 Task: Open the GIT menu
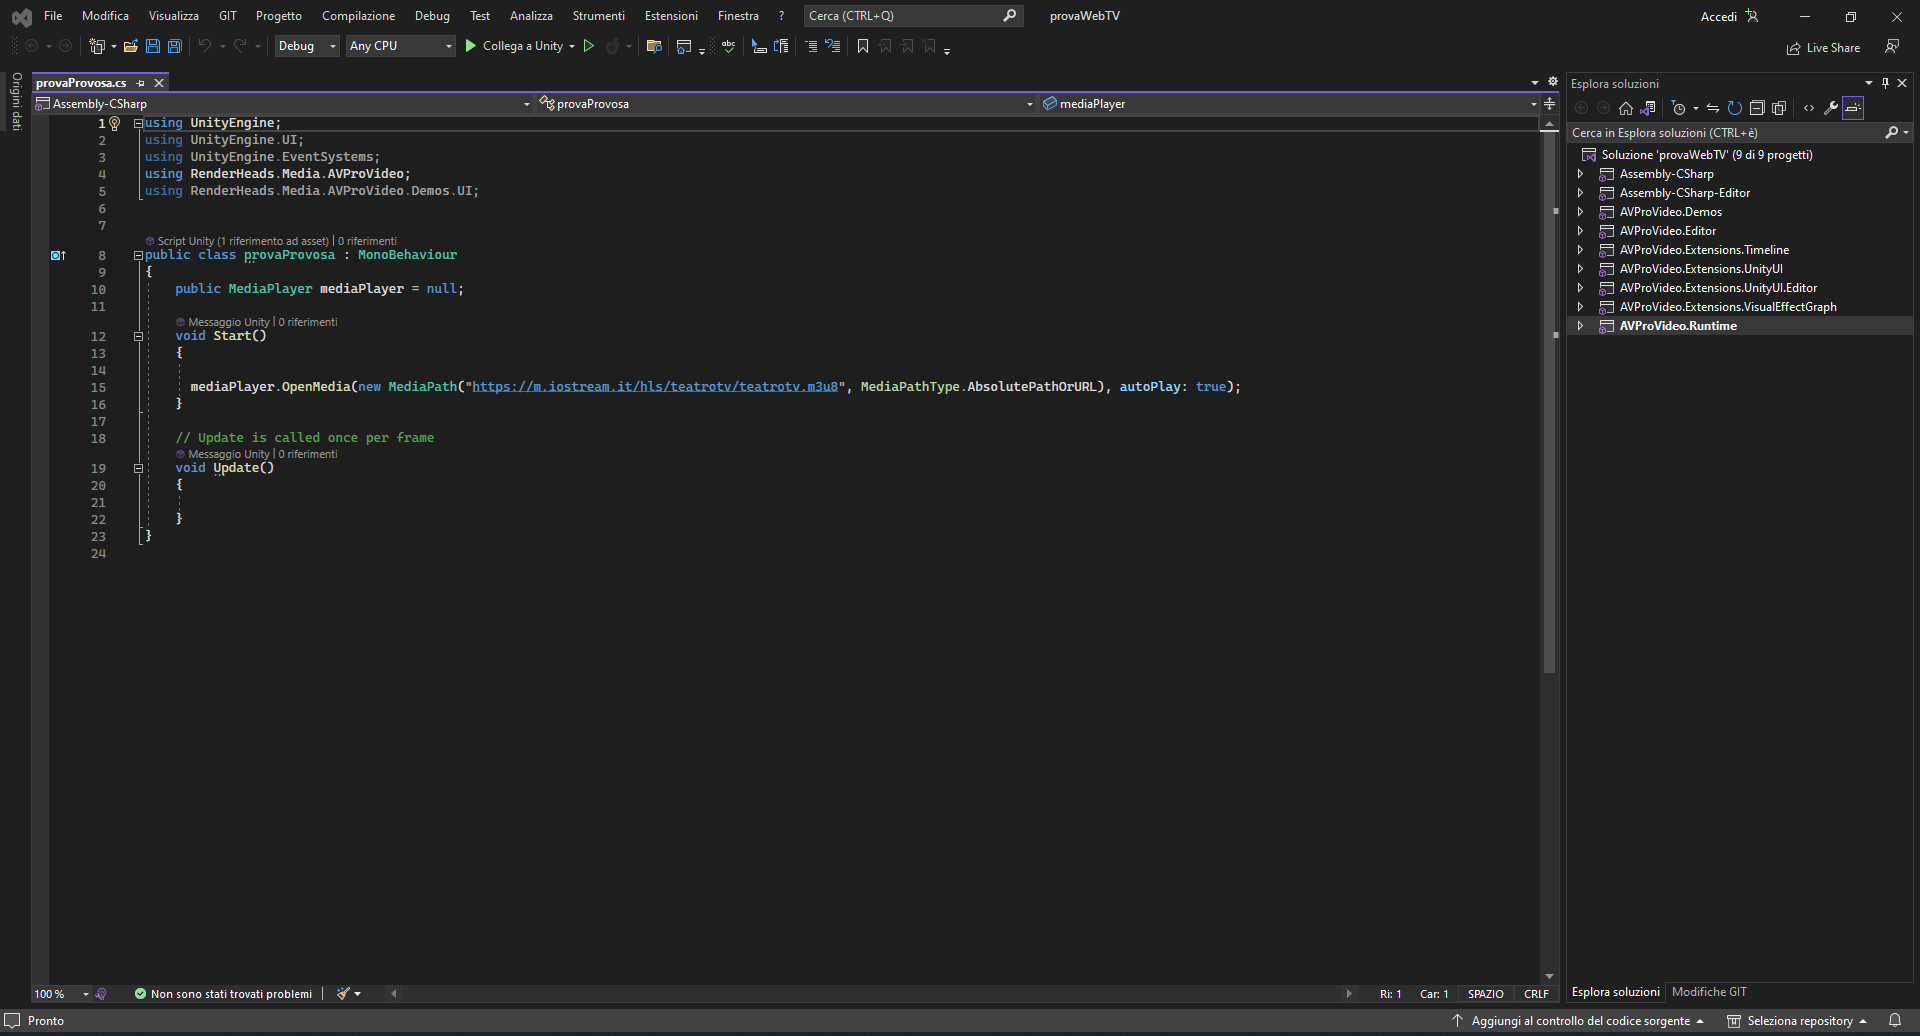tap(227, 15)
